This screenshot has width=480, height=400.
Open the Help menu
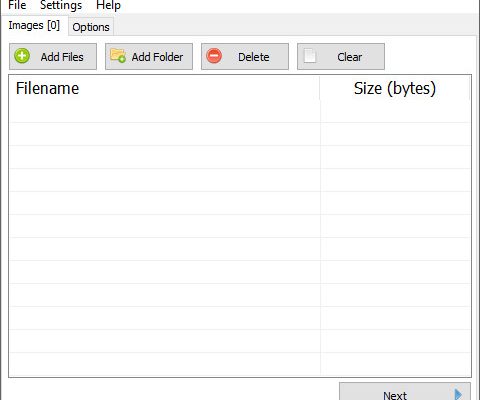(x=108, y=6)
